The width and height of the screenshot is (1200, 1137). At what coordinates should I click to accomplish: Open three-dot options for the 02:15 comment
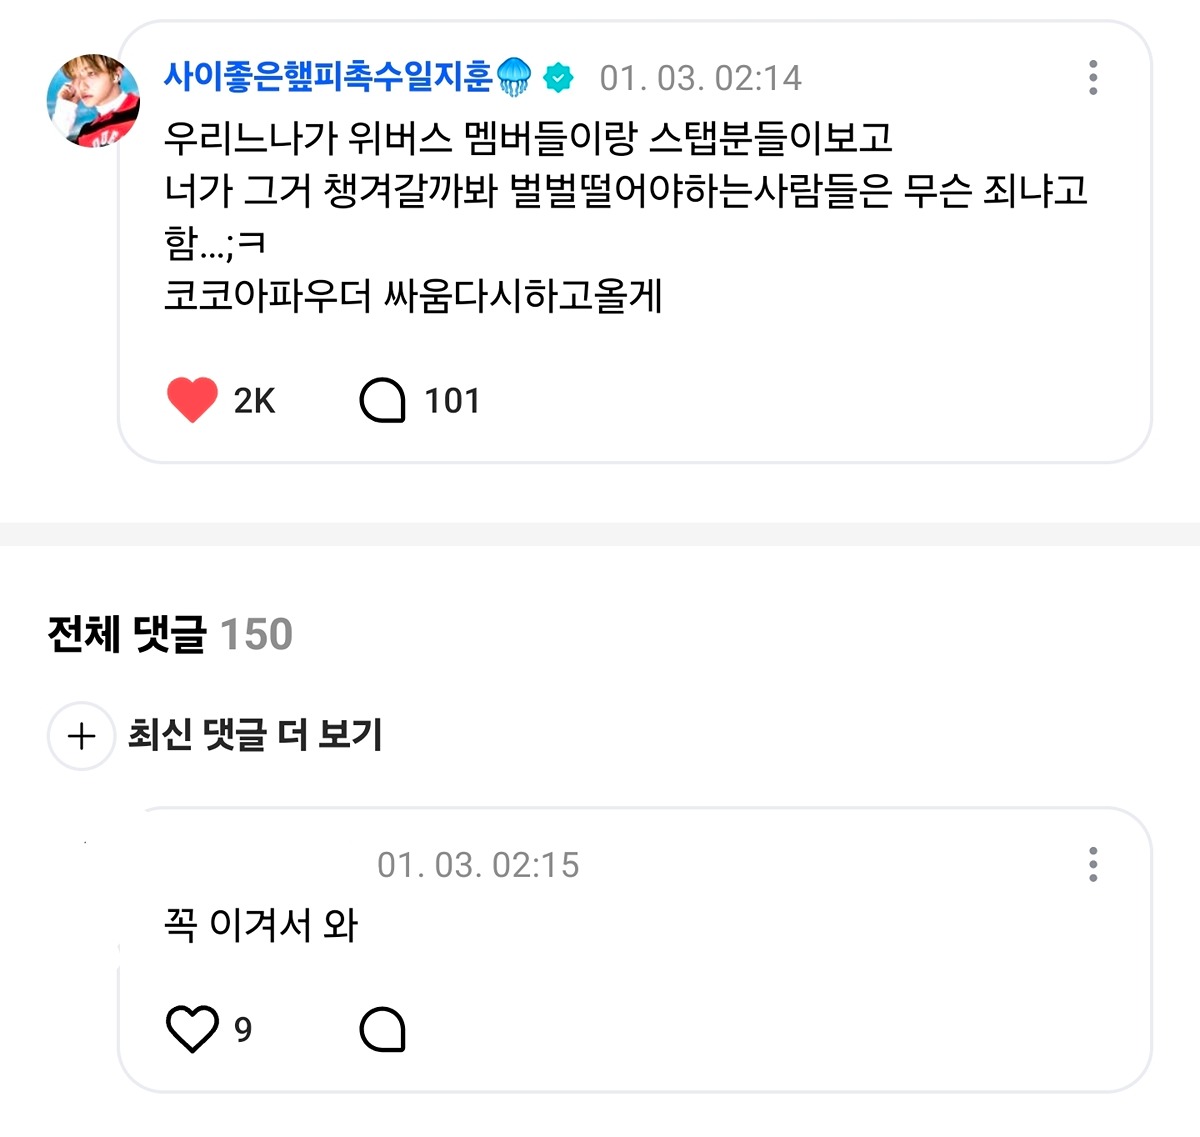point(1093,865)
